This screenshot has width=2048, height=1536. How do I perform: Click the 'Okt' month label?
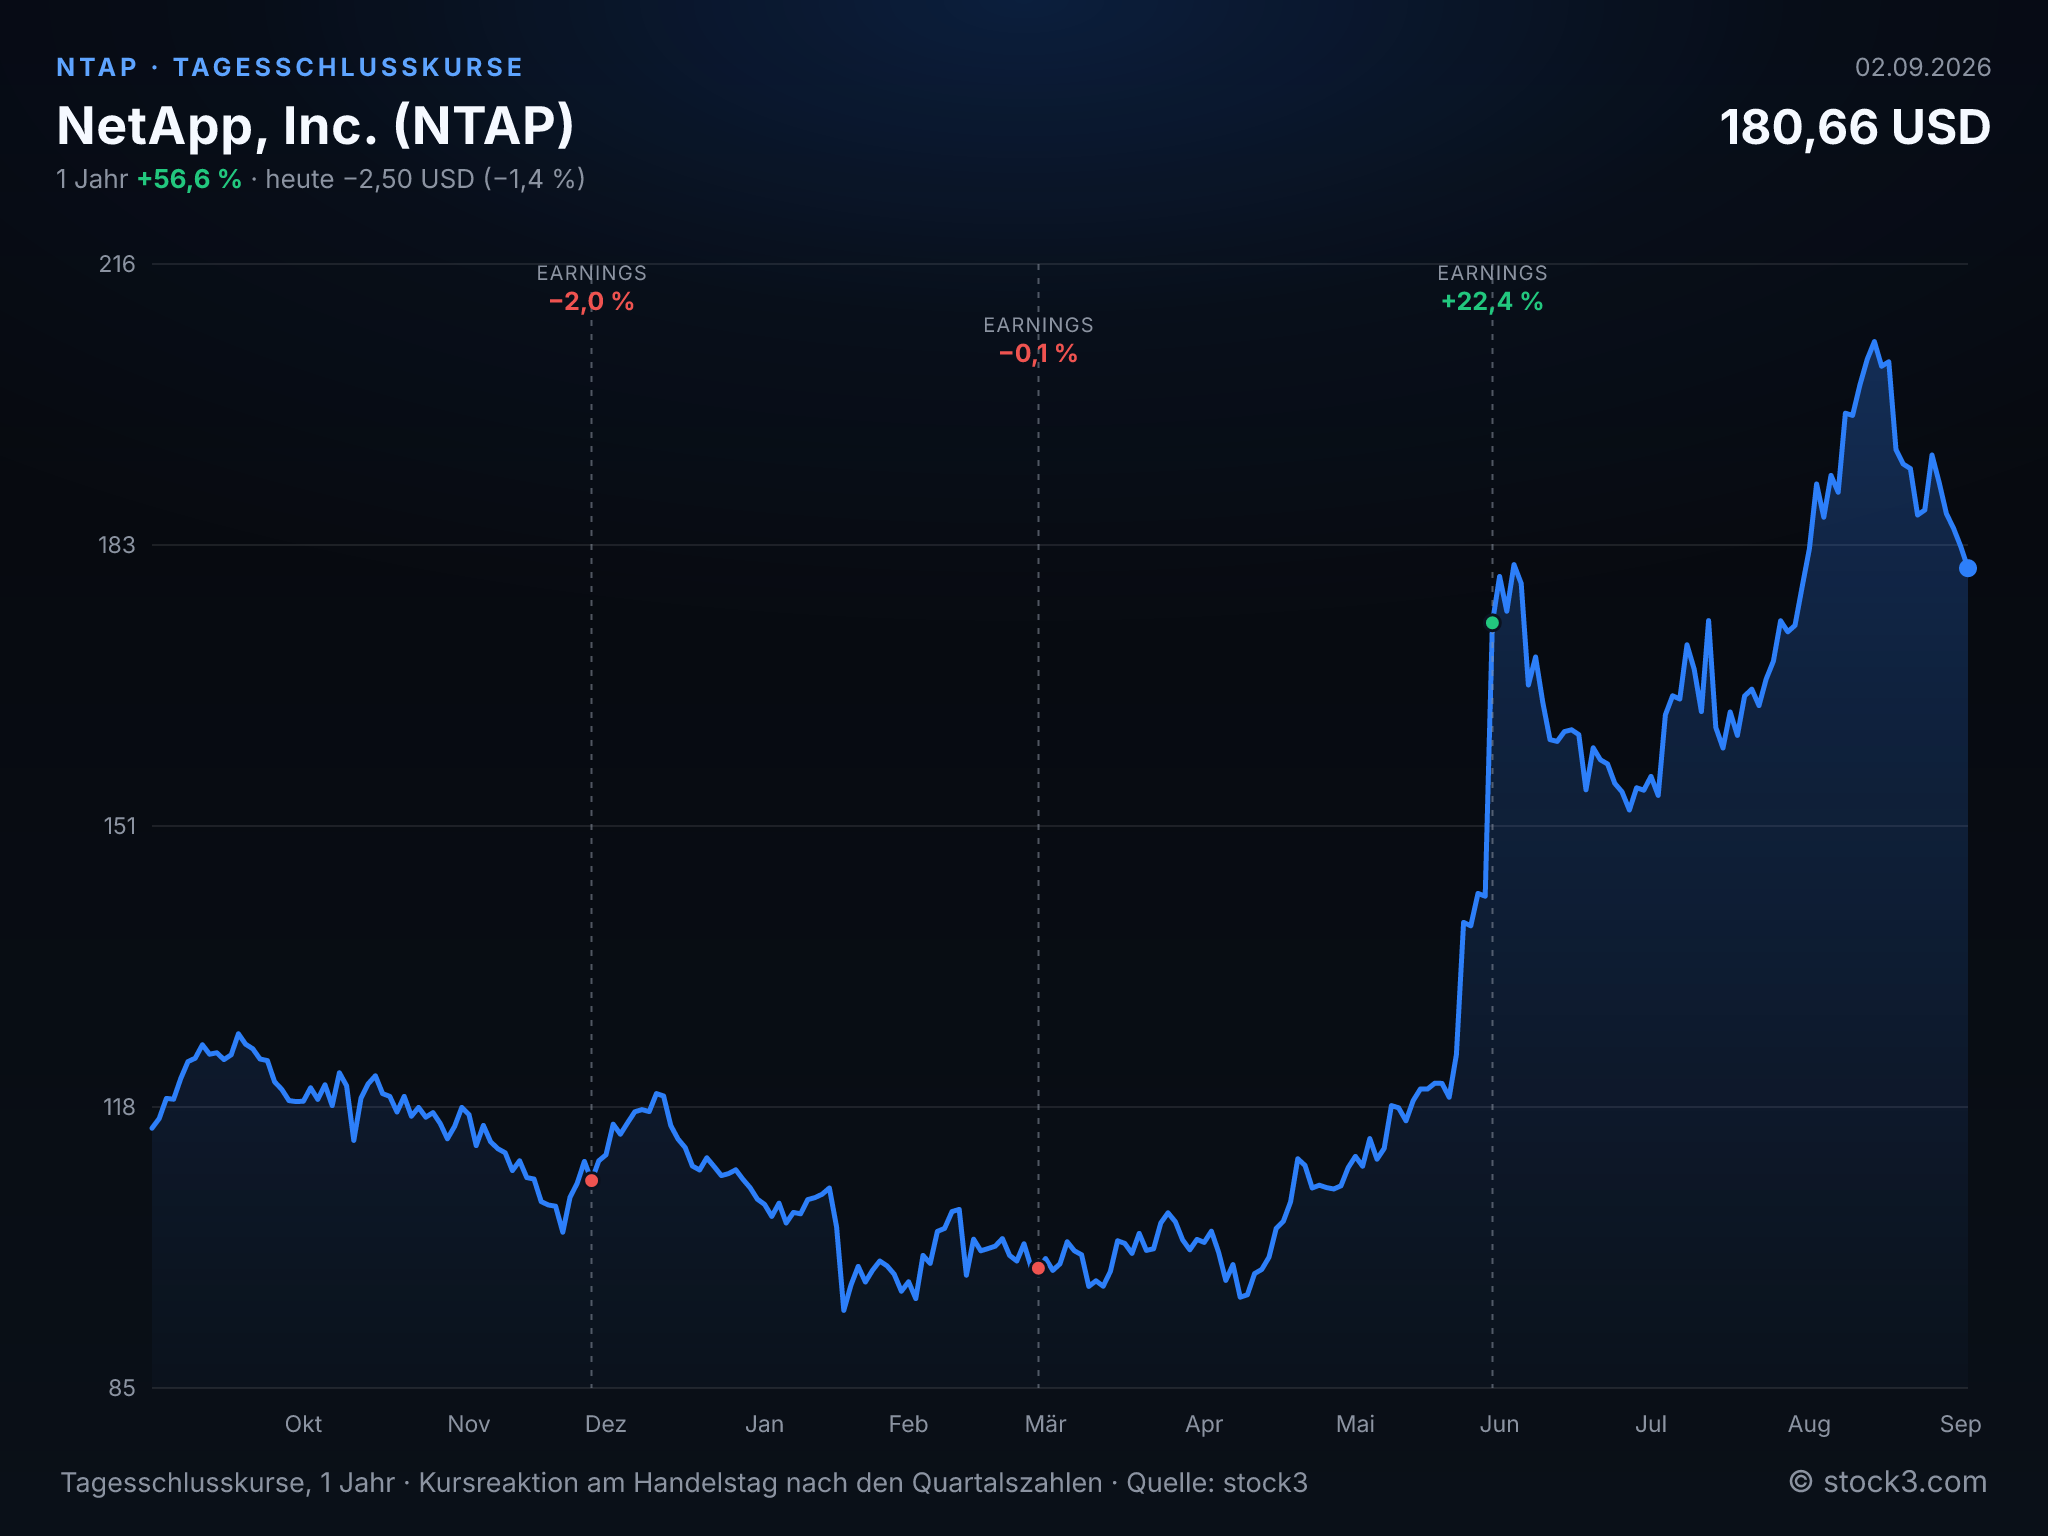(x=303, y=1424)
